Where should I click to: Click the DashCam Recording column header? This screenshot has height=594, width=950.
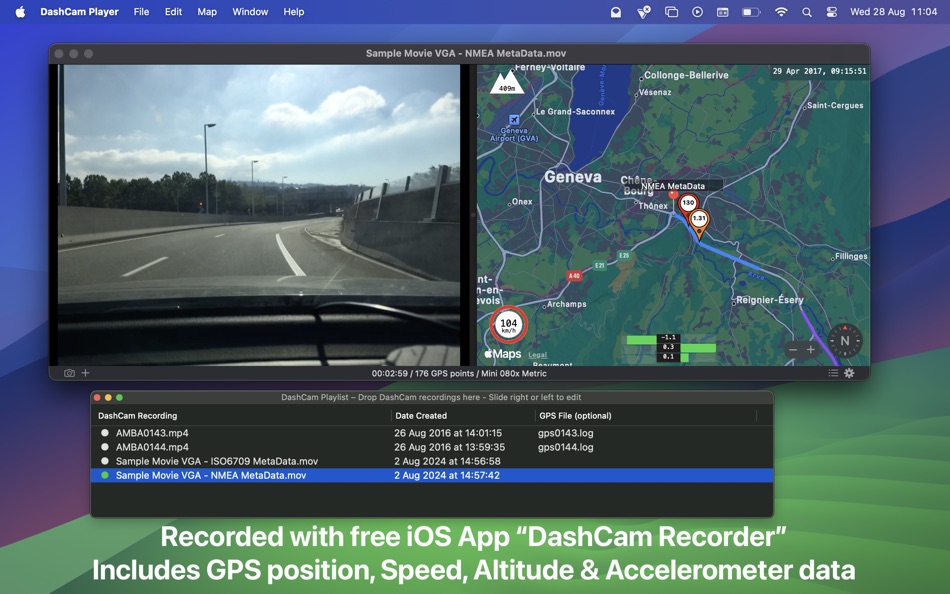(x=138, y=416)
